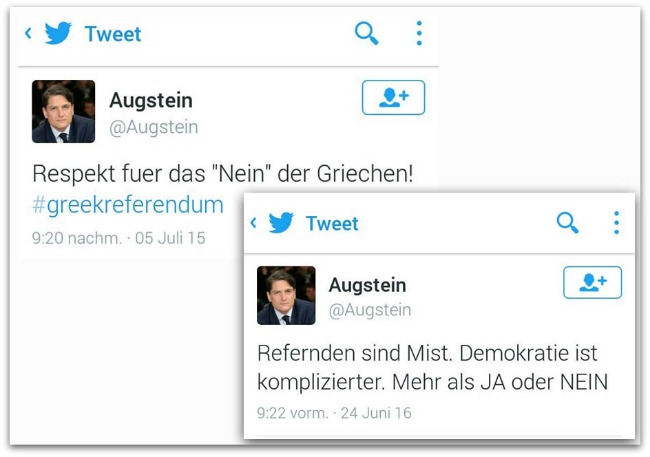Open search in the Referenden tweet header

coord(567,222)
